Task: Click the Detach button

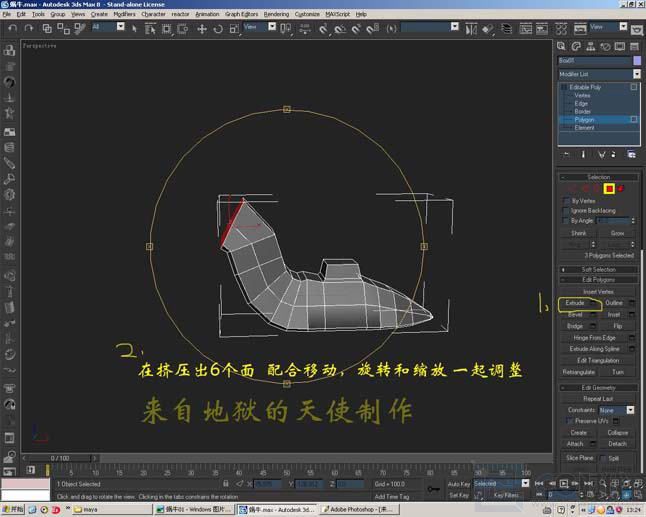Action: (x=617, y=444)
